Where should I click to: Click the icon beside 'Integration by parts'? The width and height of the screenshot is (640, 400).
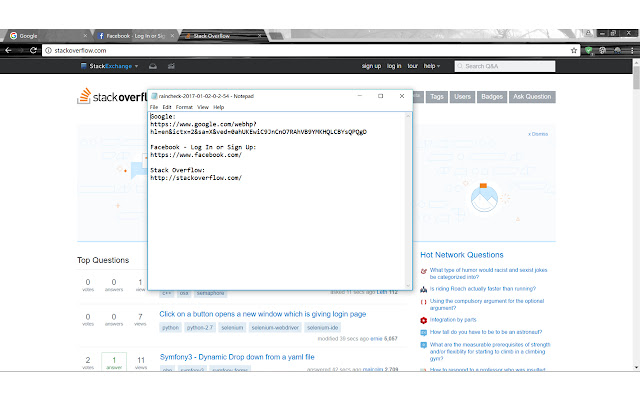[424, 320]
